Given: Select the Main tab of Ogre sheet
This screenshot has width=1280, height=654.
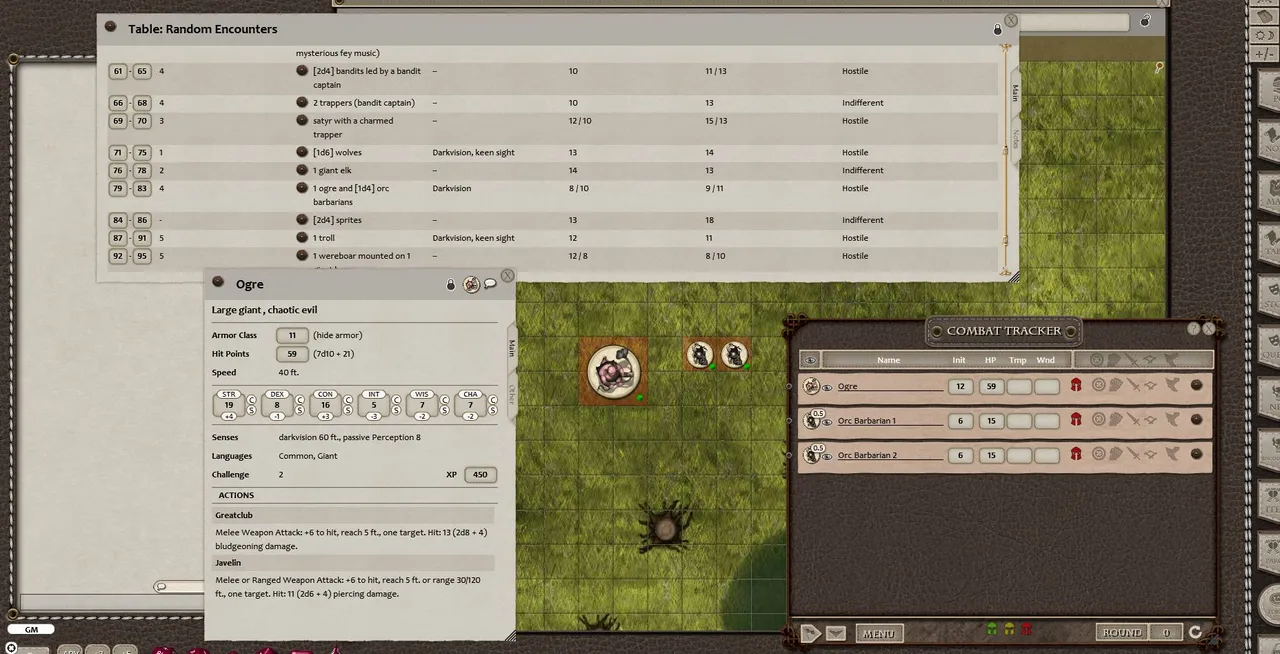Looking at the screenshot, I should coord(511,348).
